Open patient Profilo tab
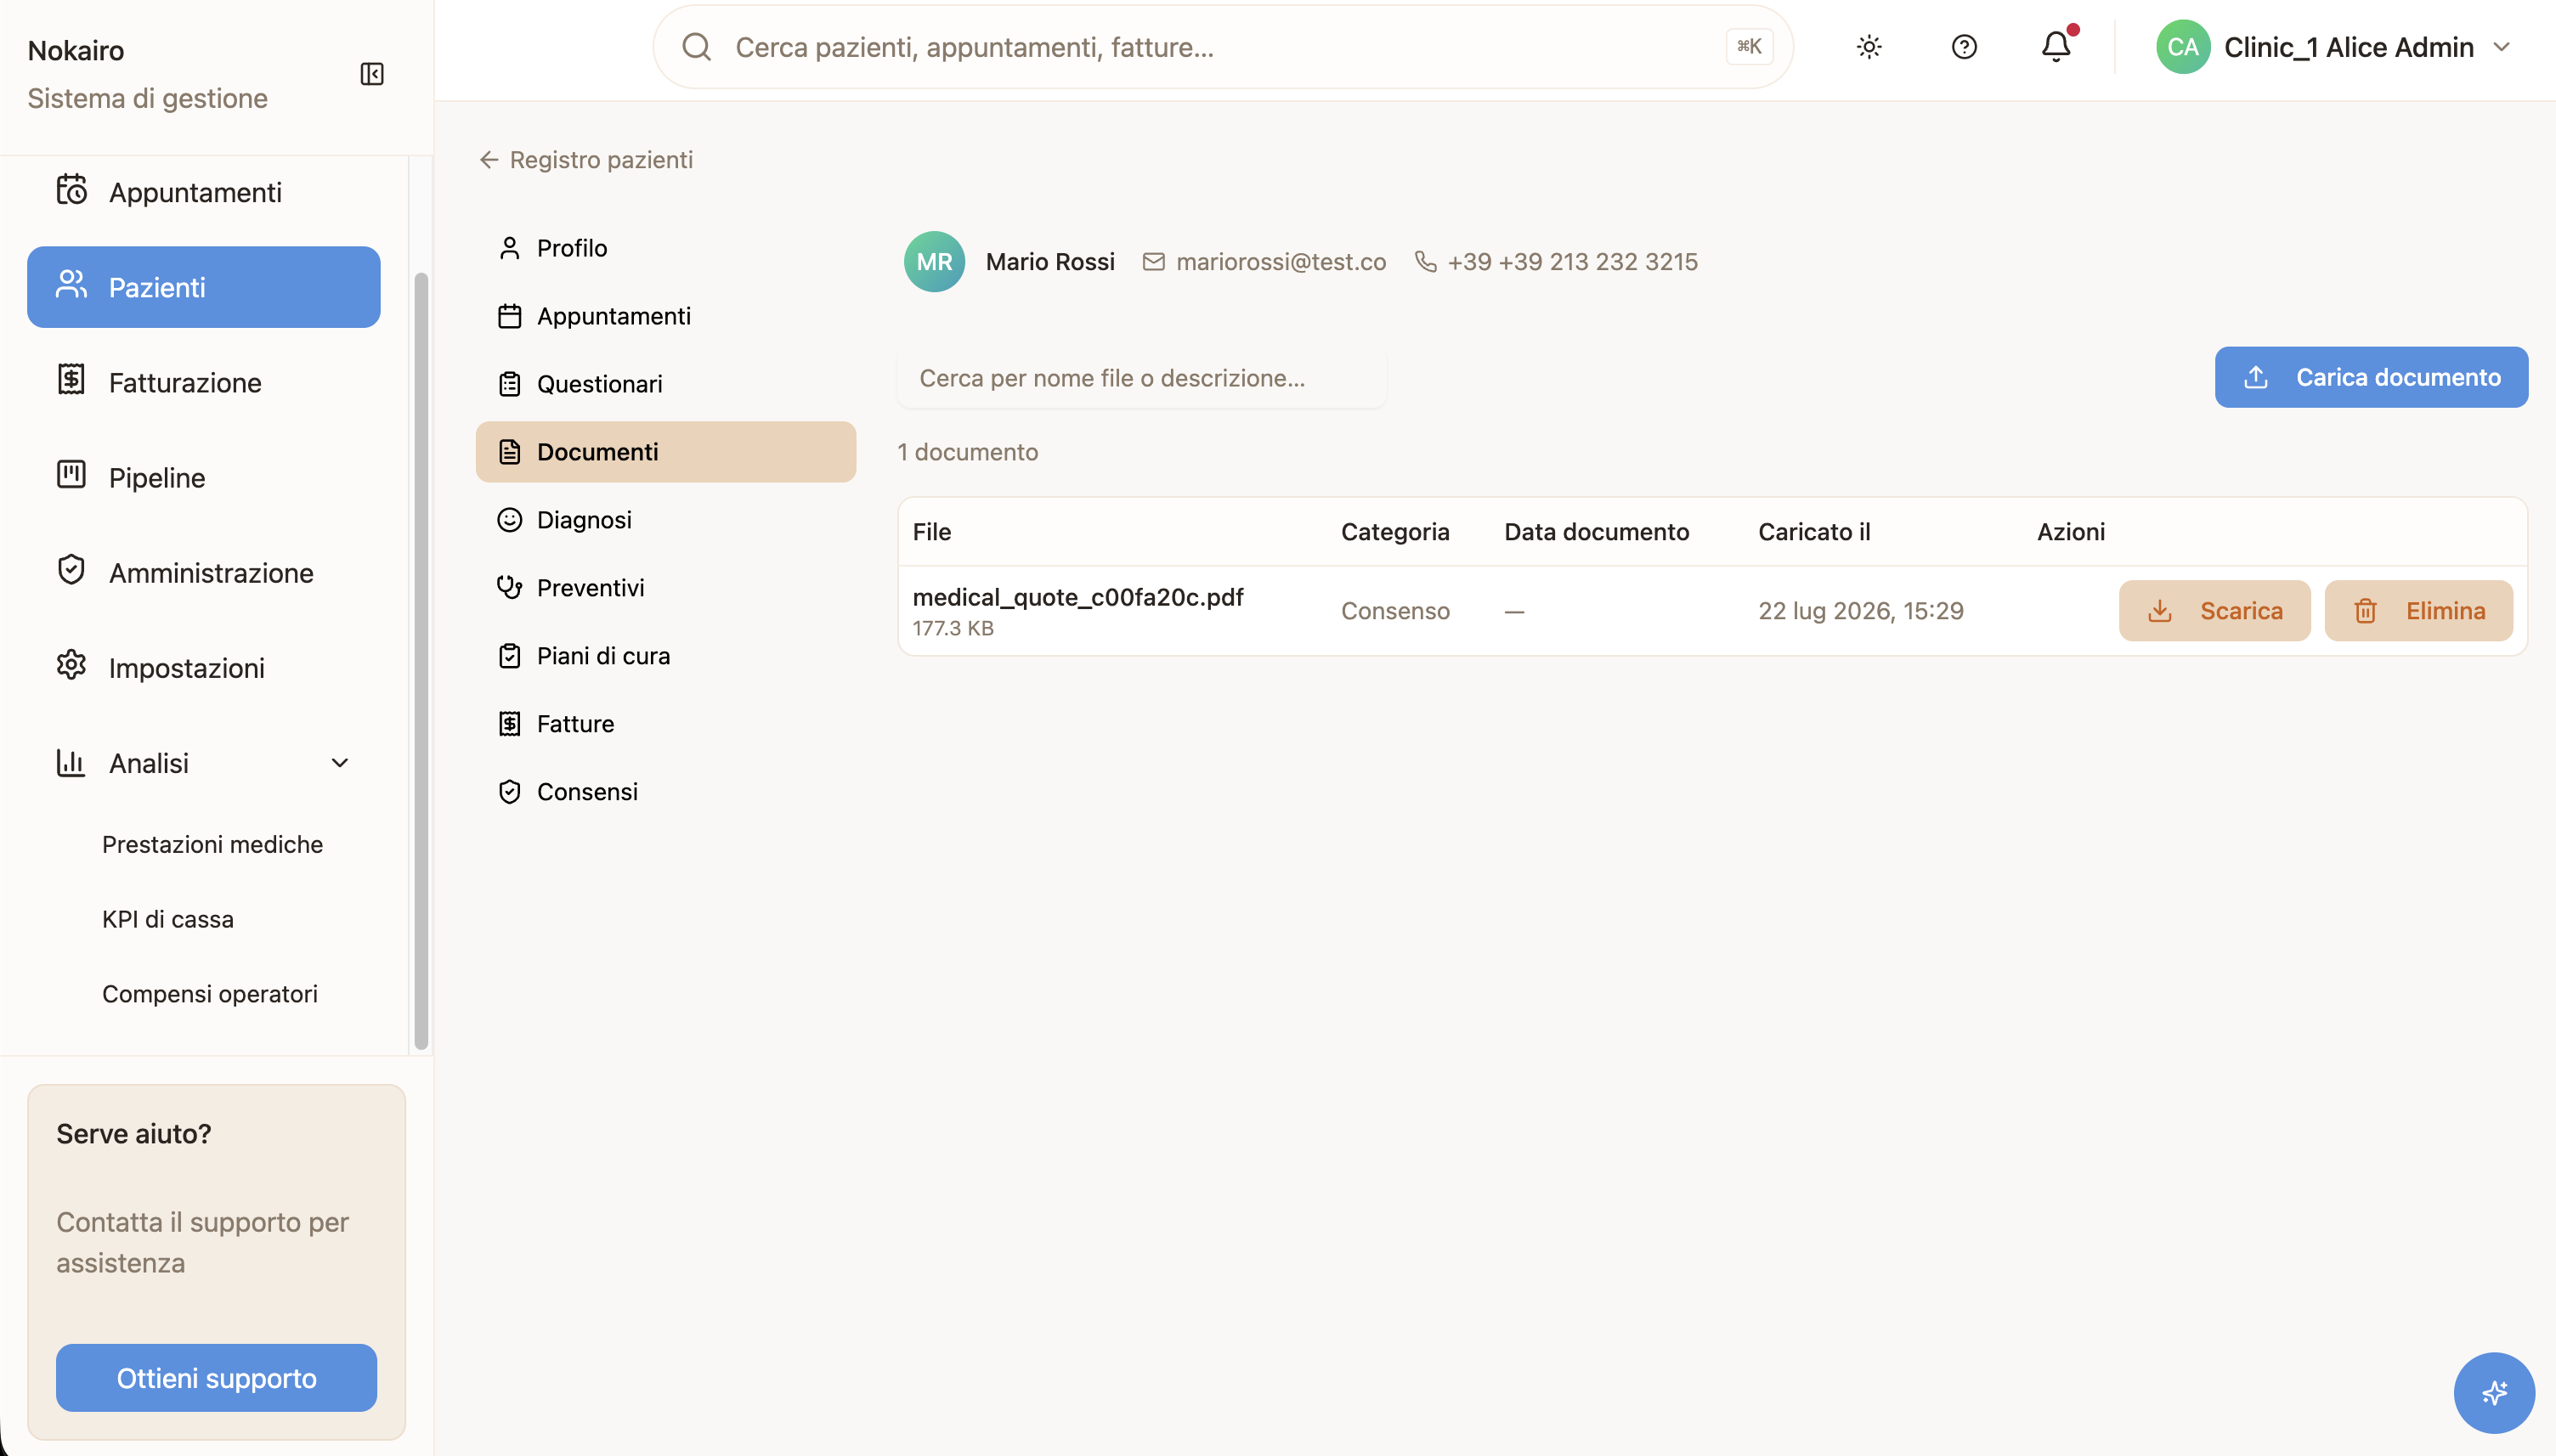The width and height of the screenshot is (2556, 1456). 666,248
